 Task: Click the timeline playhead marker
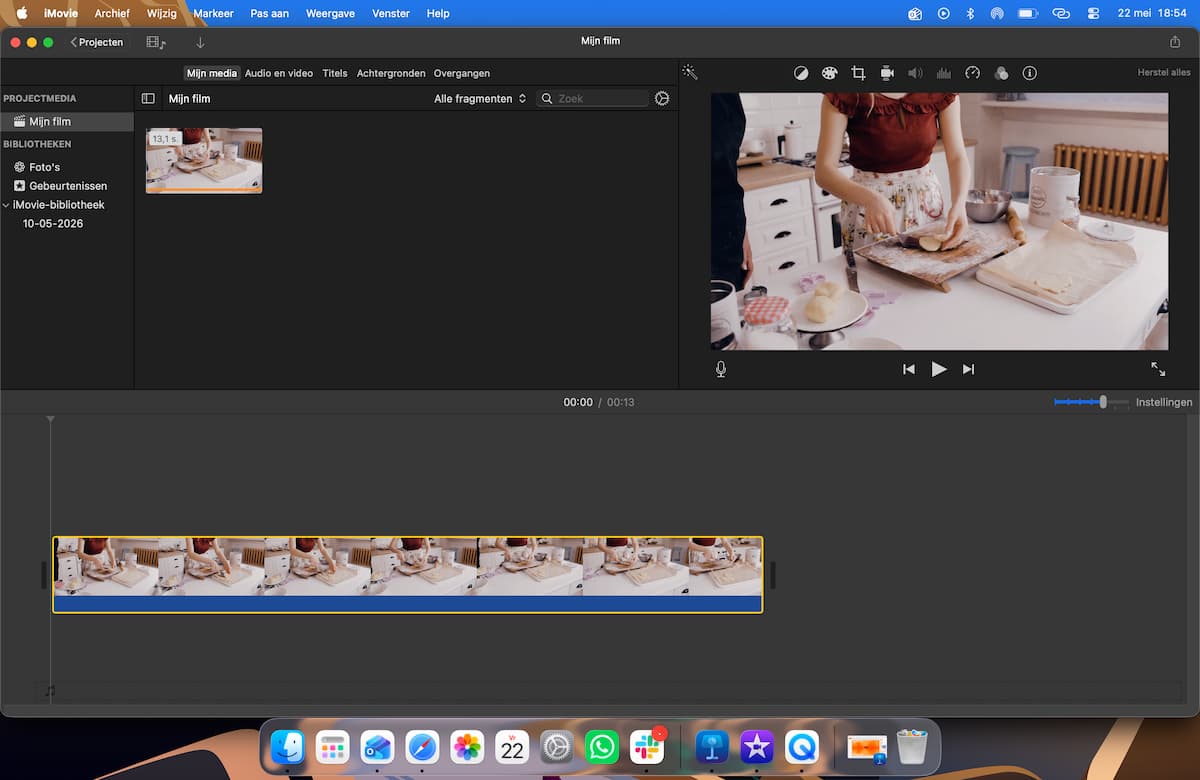(50, 419)
